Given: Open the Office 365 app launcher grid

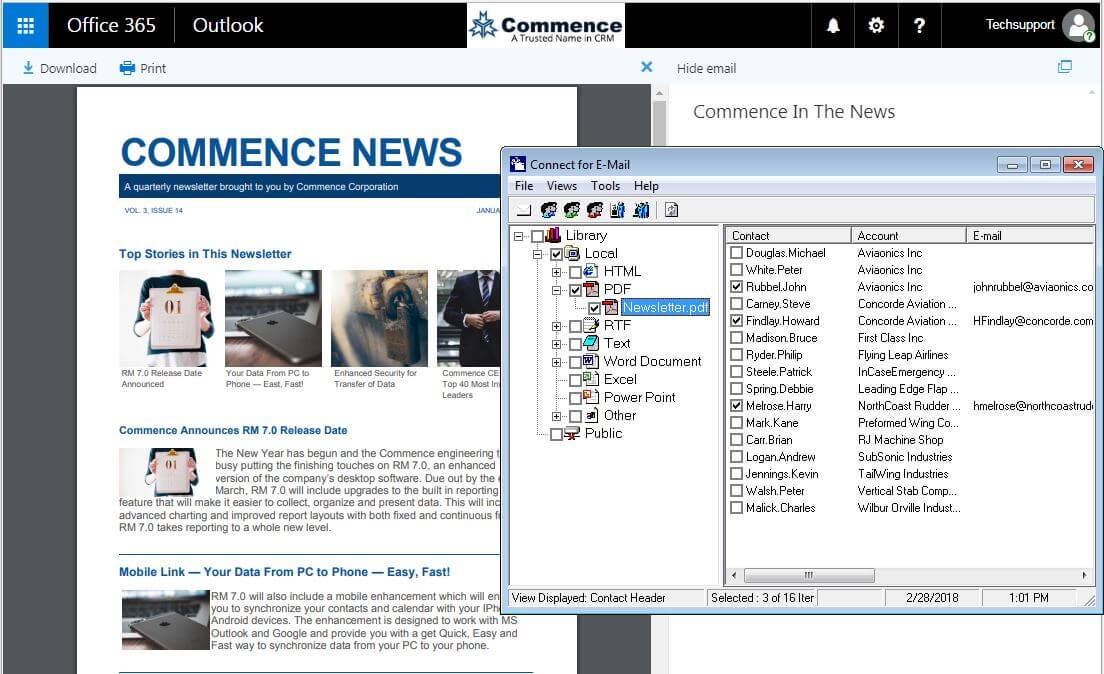Looking at the screenshot, I should [25, 25].
